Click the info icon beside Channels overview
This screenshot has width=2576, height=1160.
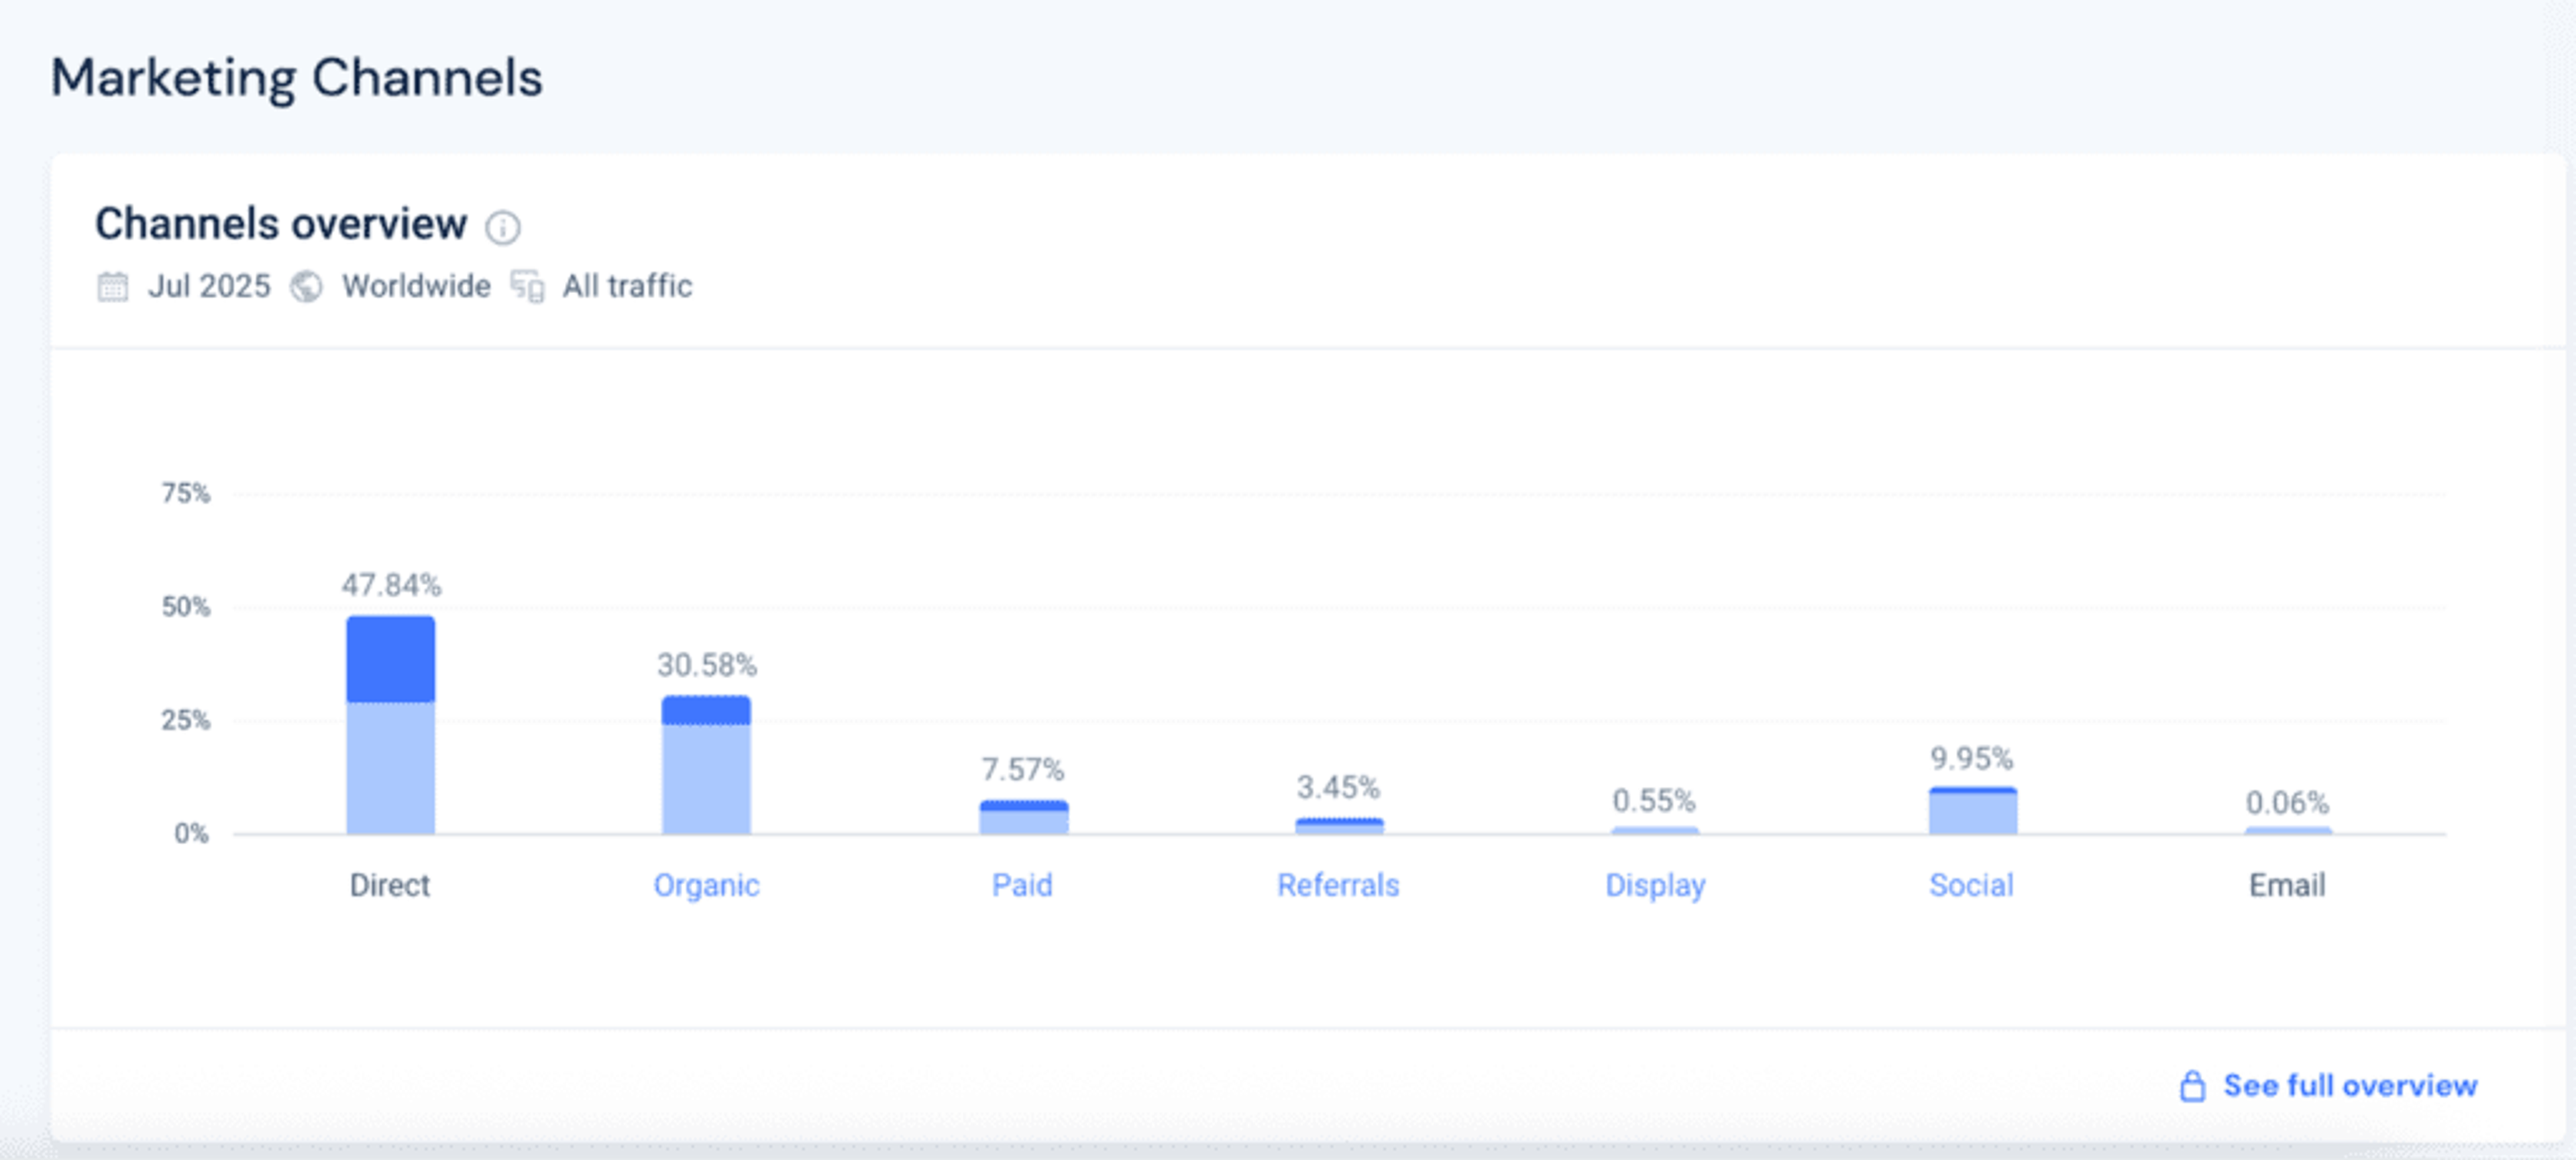click(x=503, y=228)
